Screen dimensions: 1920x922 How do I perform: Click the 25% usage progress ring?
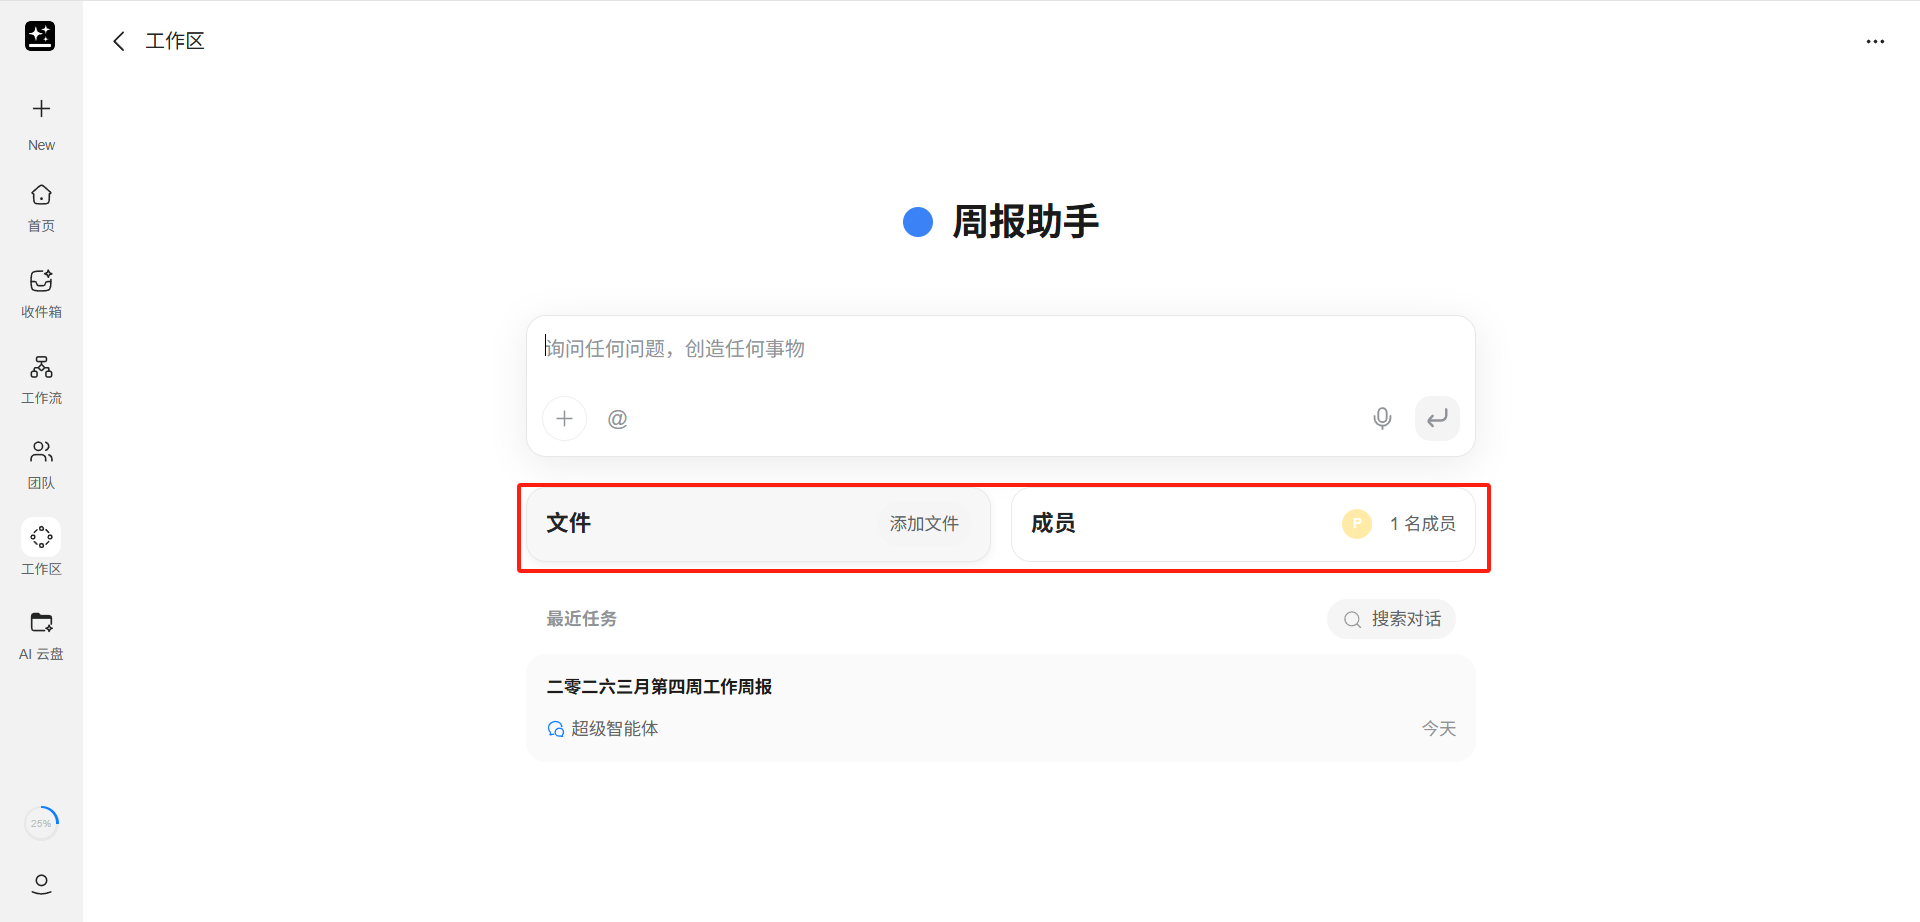41,823
